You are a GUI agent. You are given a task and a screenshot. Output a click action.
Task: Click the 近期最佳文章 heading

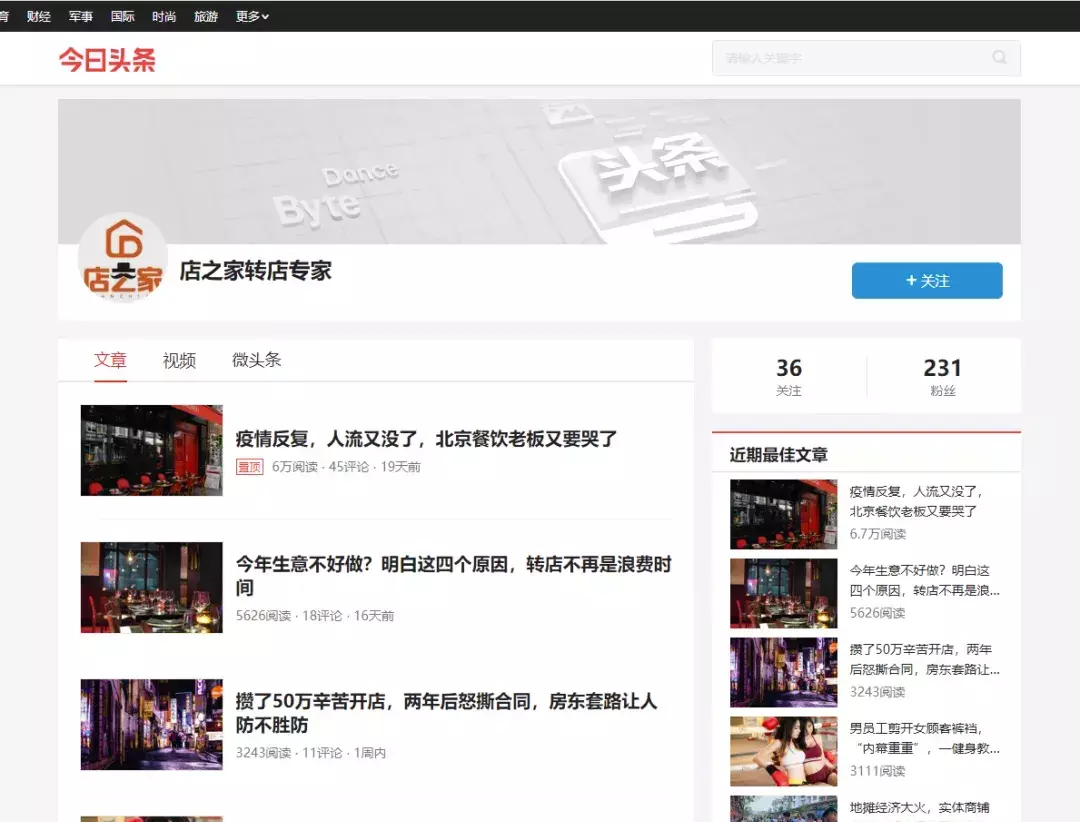[778, 455]
